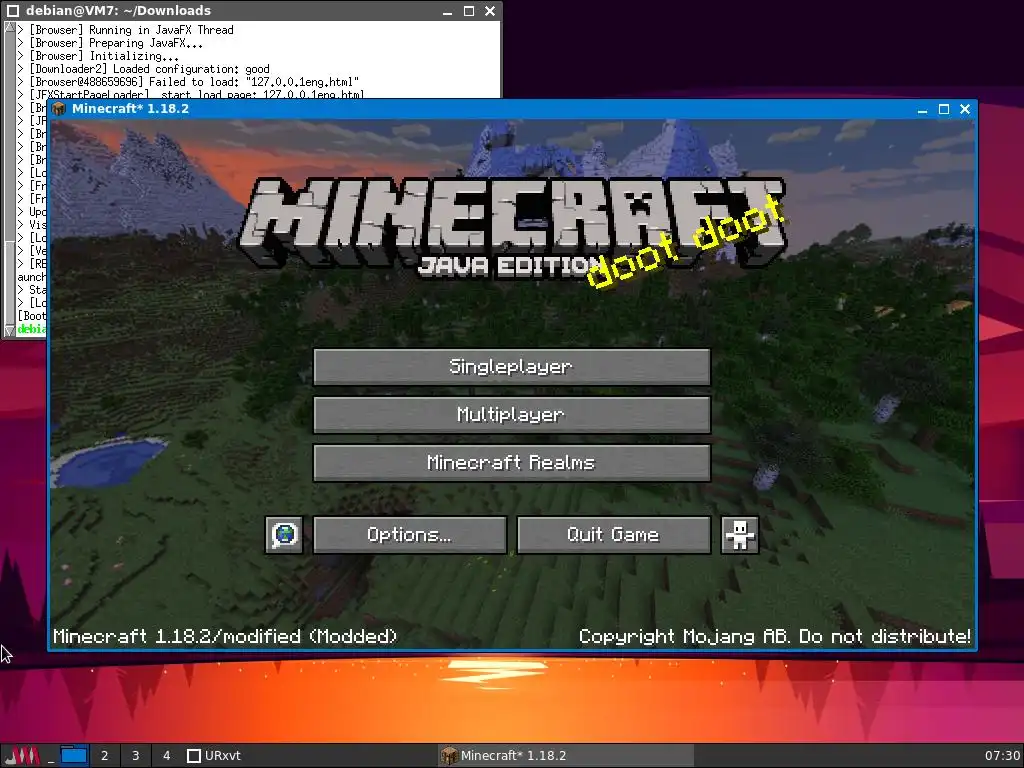Click terminal line 'Running in JavaFX Thread'

(161, 30)
